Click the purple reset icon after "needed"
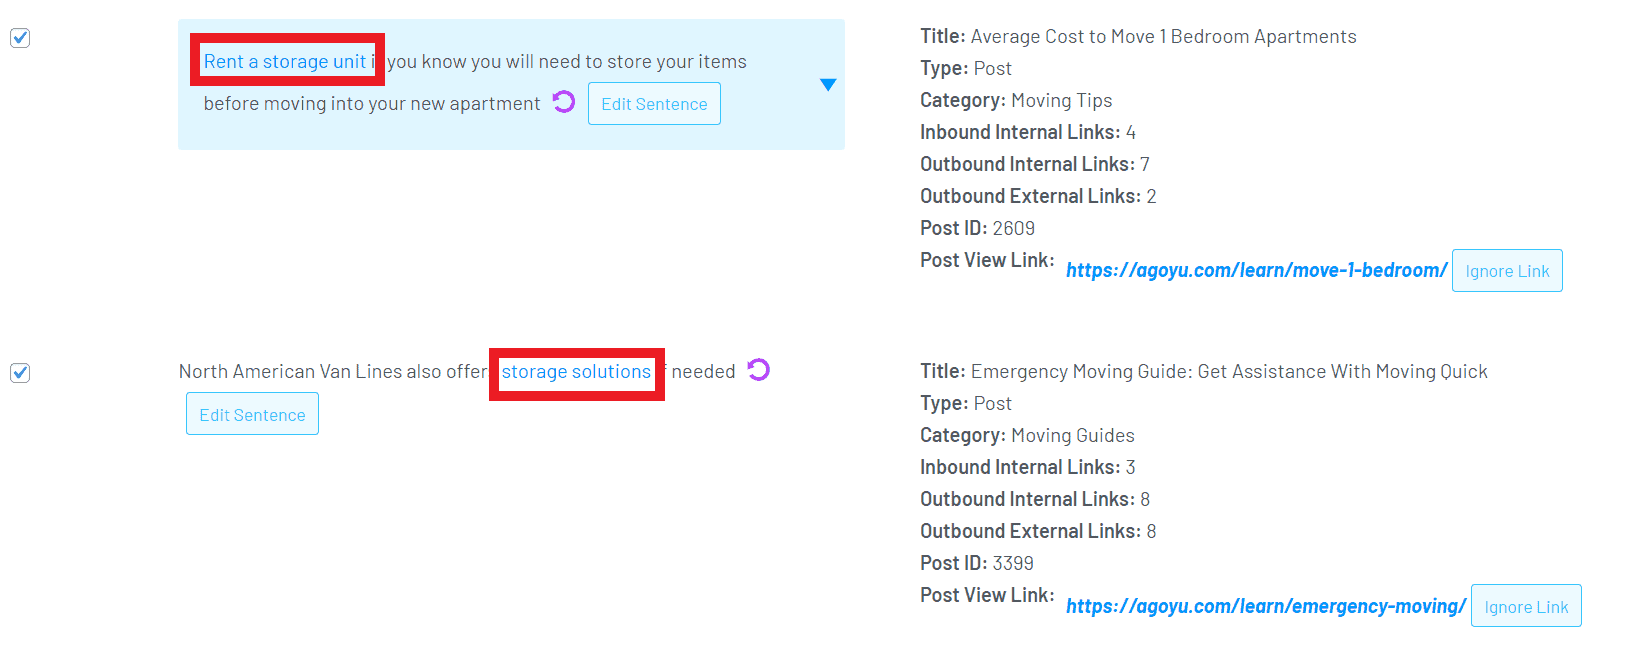The height and width of the screenshot is (647, 1629). (x=759, y=370)
